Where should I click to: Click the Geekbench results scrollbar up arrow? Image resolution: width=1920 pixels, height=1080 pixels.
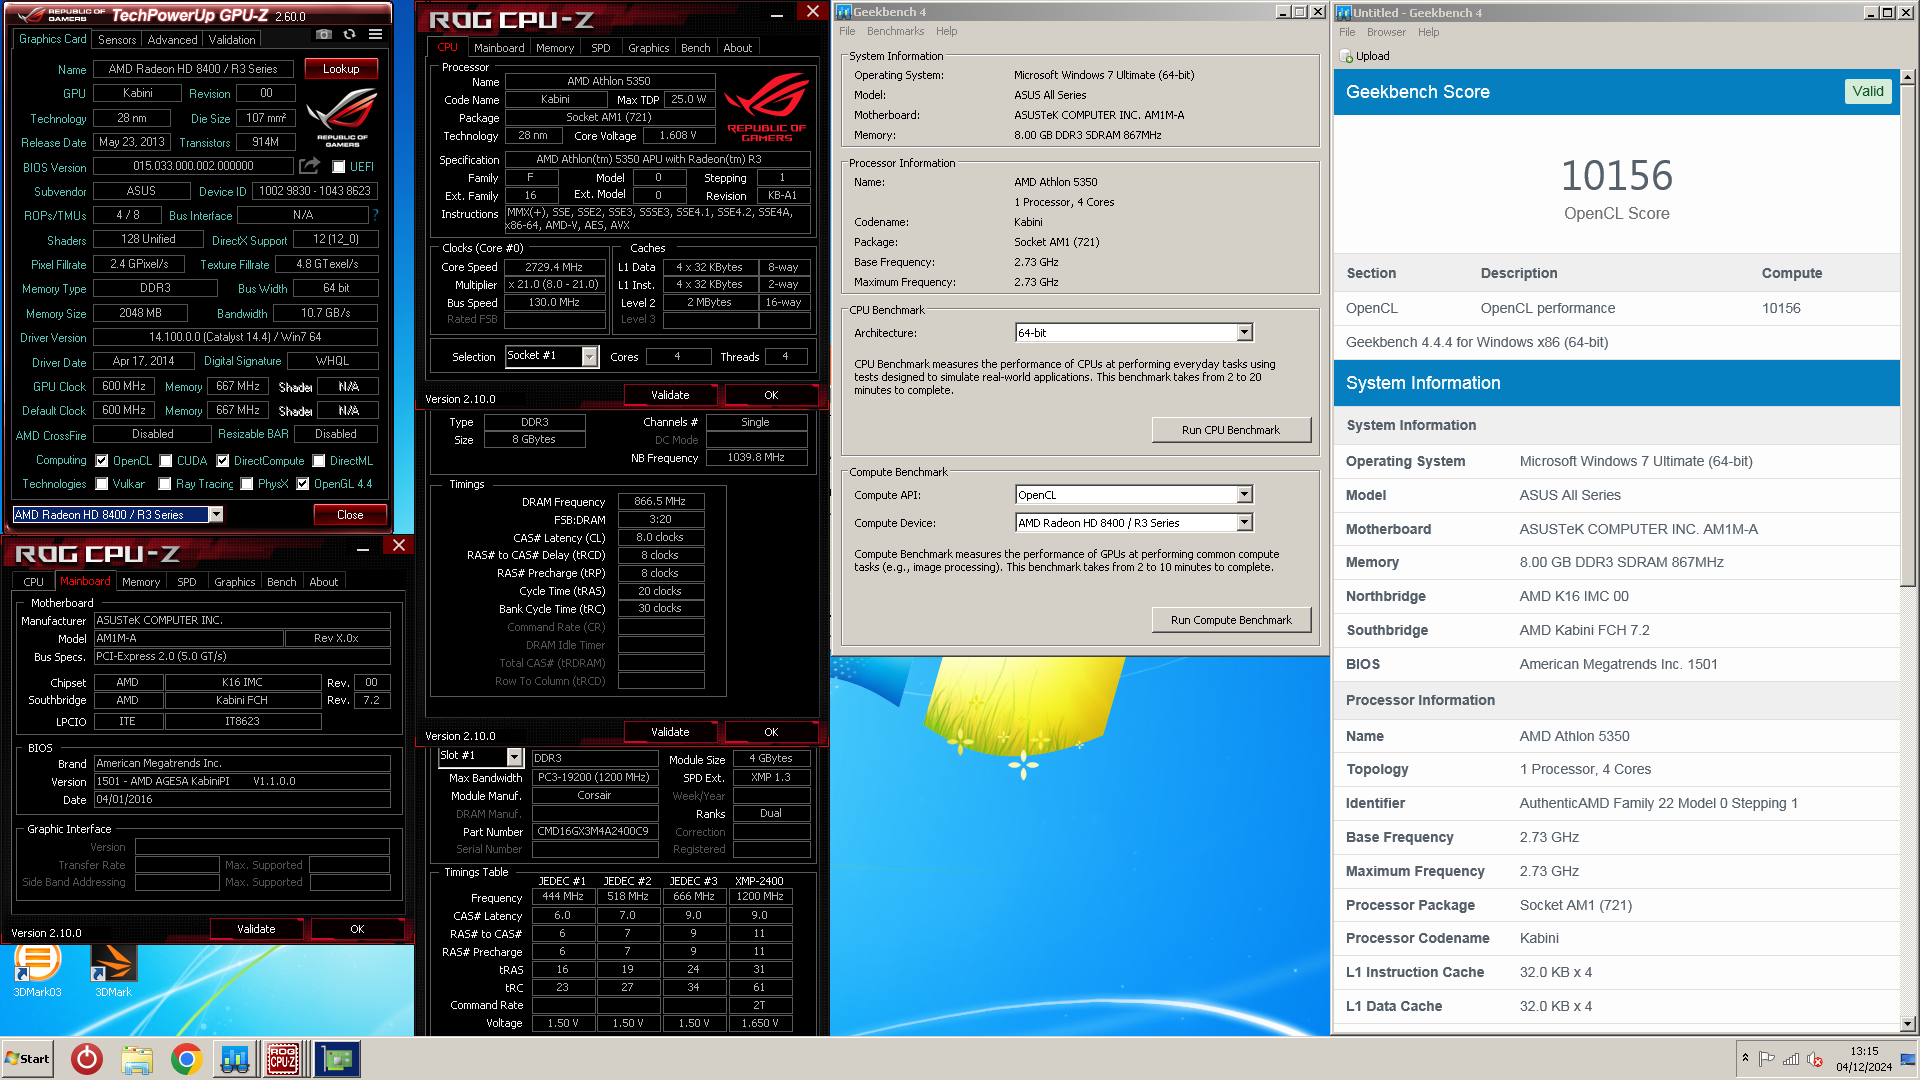(x=1907, y=77)
